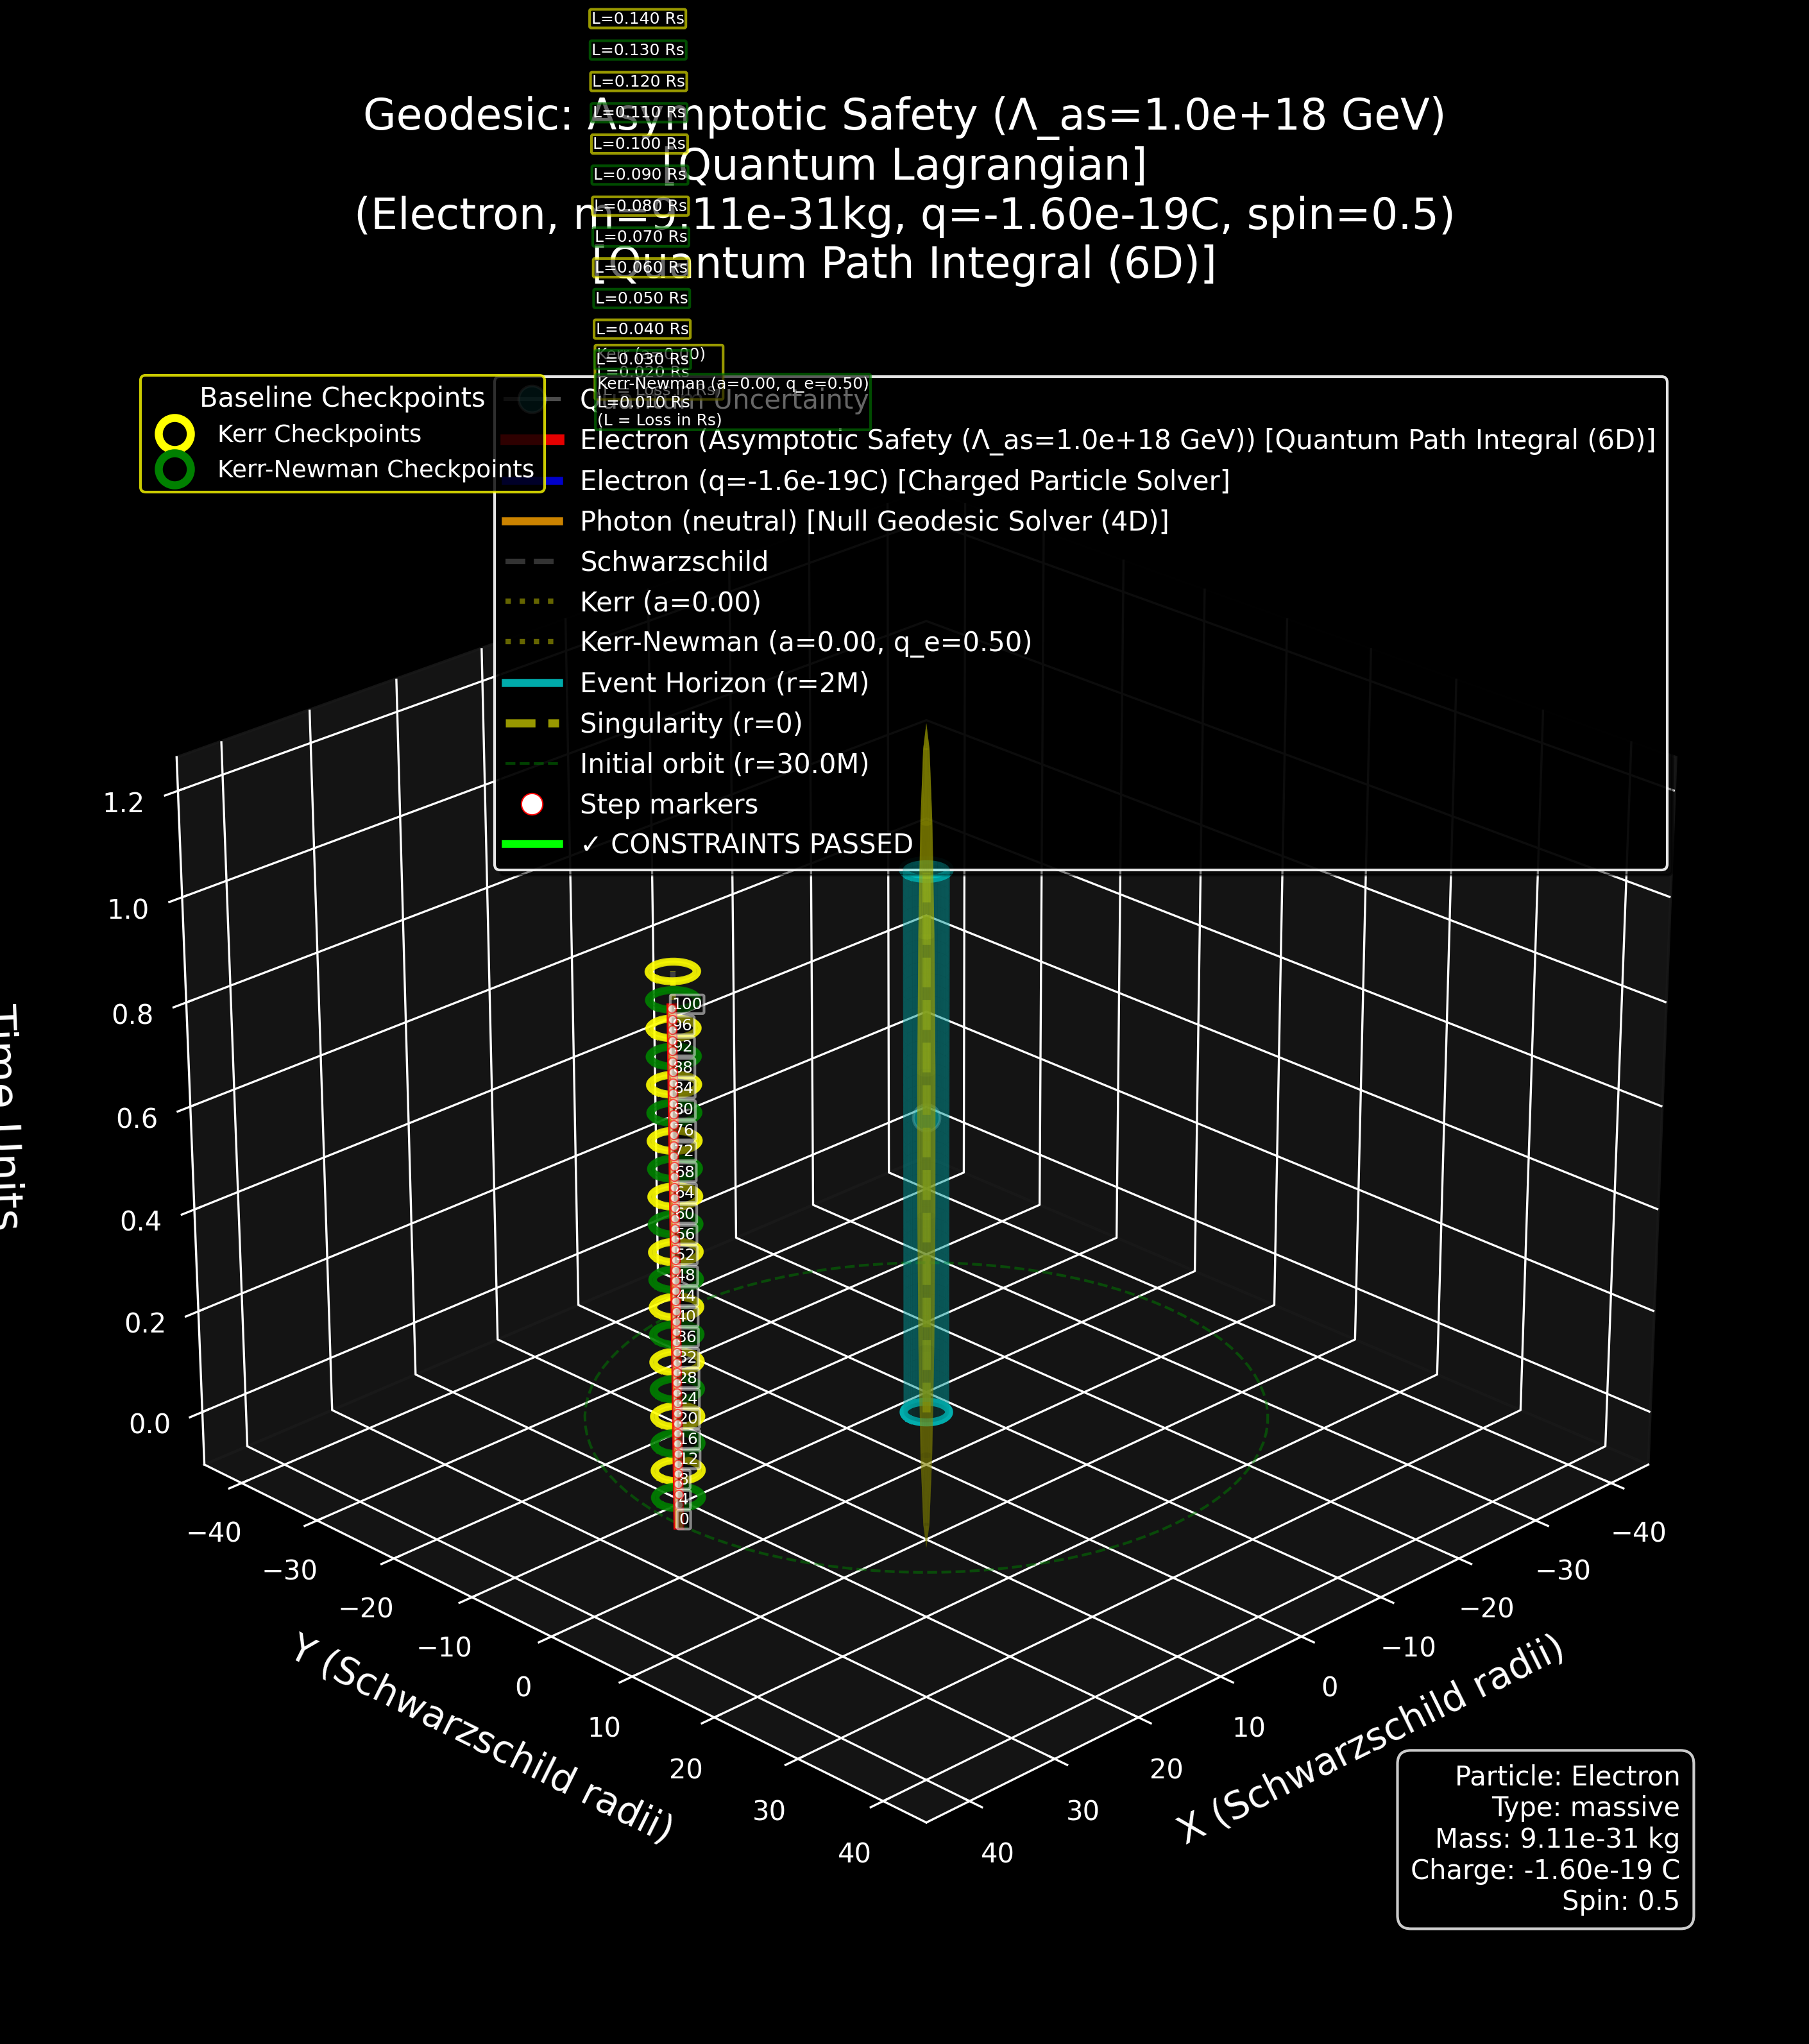Click the white Step markers legend dot
Screen dimensions: 1809x2044
click(x=532, y=804)
